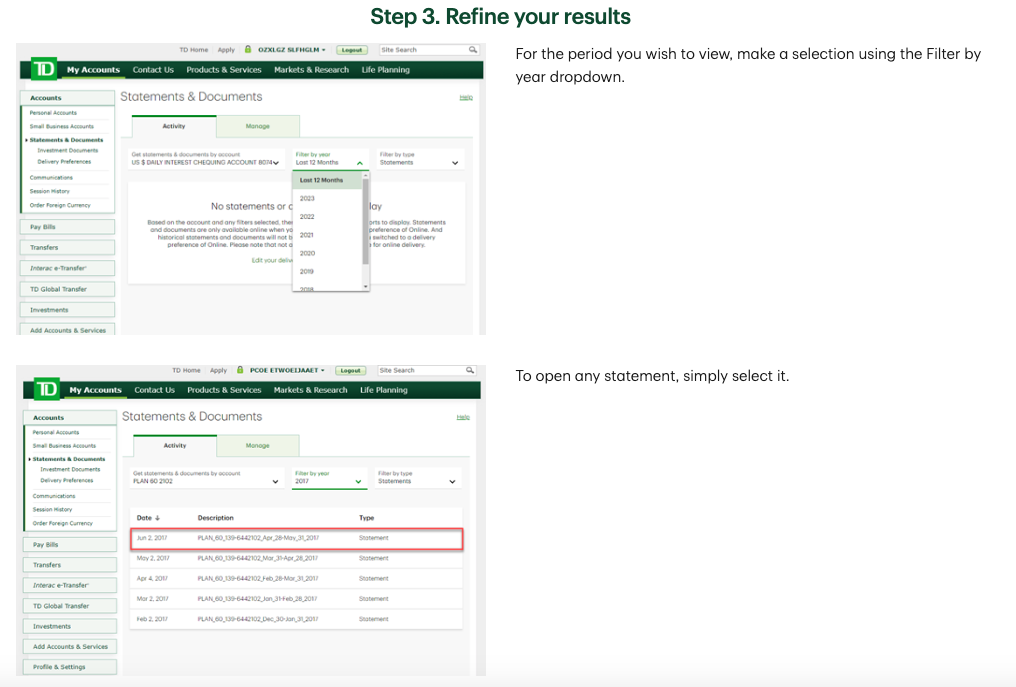Click Pay Bills in top screenshot's sidebar
This screenshot has width=1016, height=687.
click(x=67, y=227)
